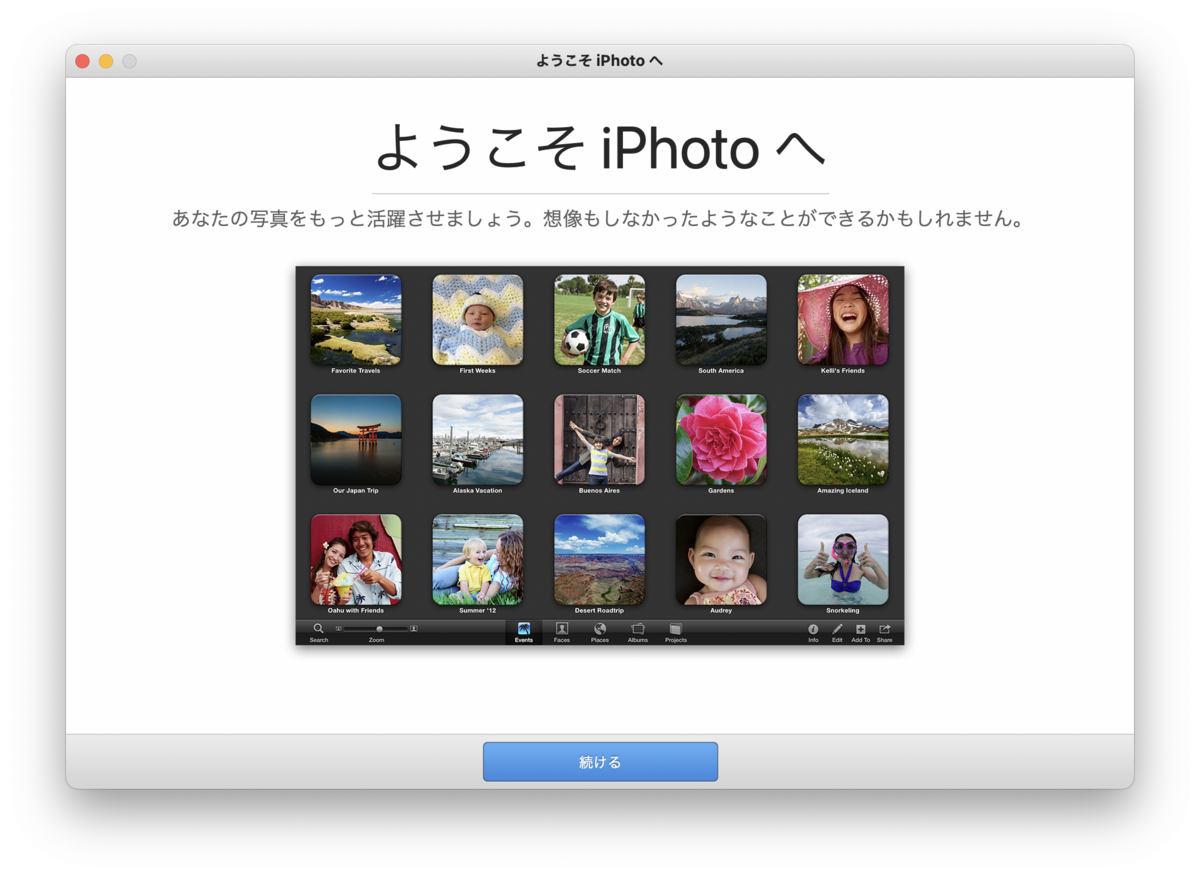Screen dimensions: 1200x876
Task: Select the Amazing Iceland thumbnail
Action: point(843,440)
